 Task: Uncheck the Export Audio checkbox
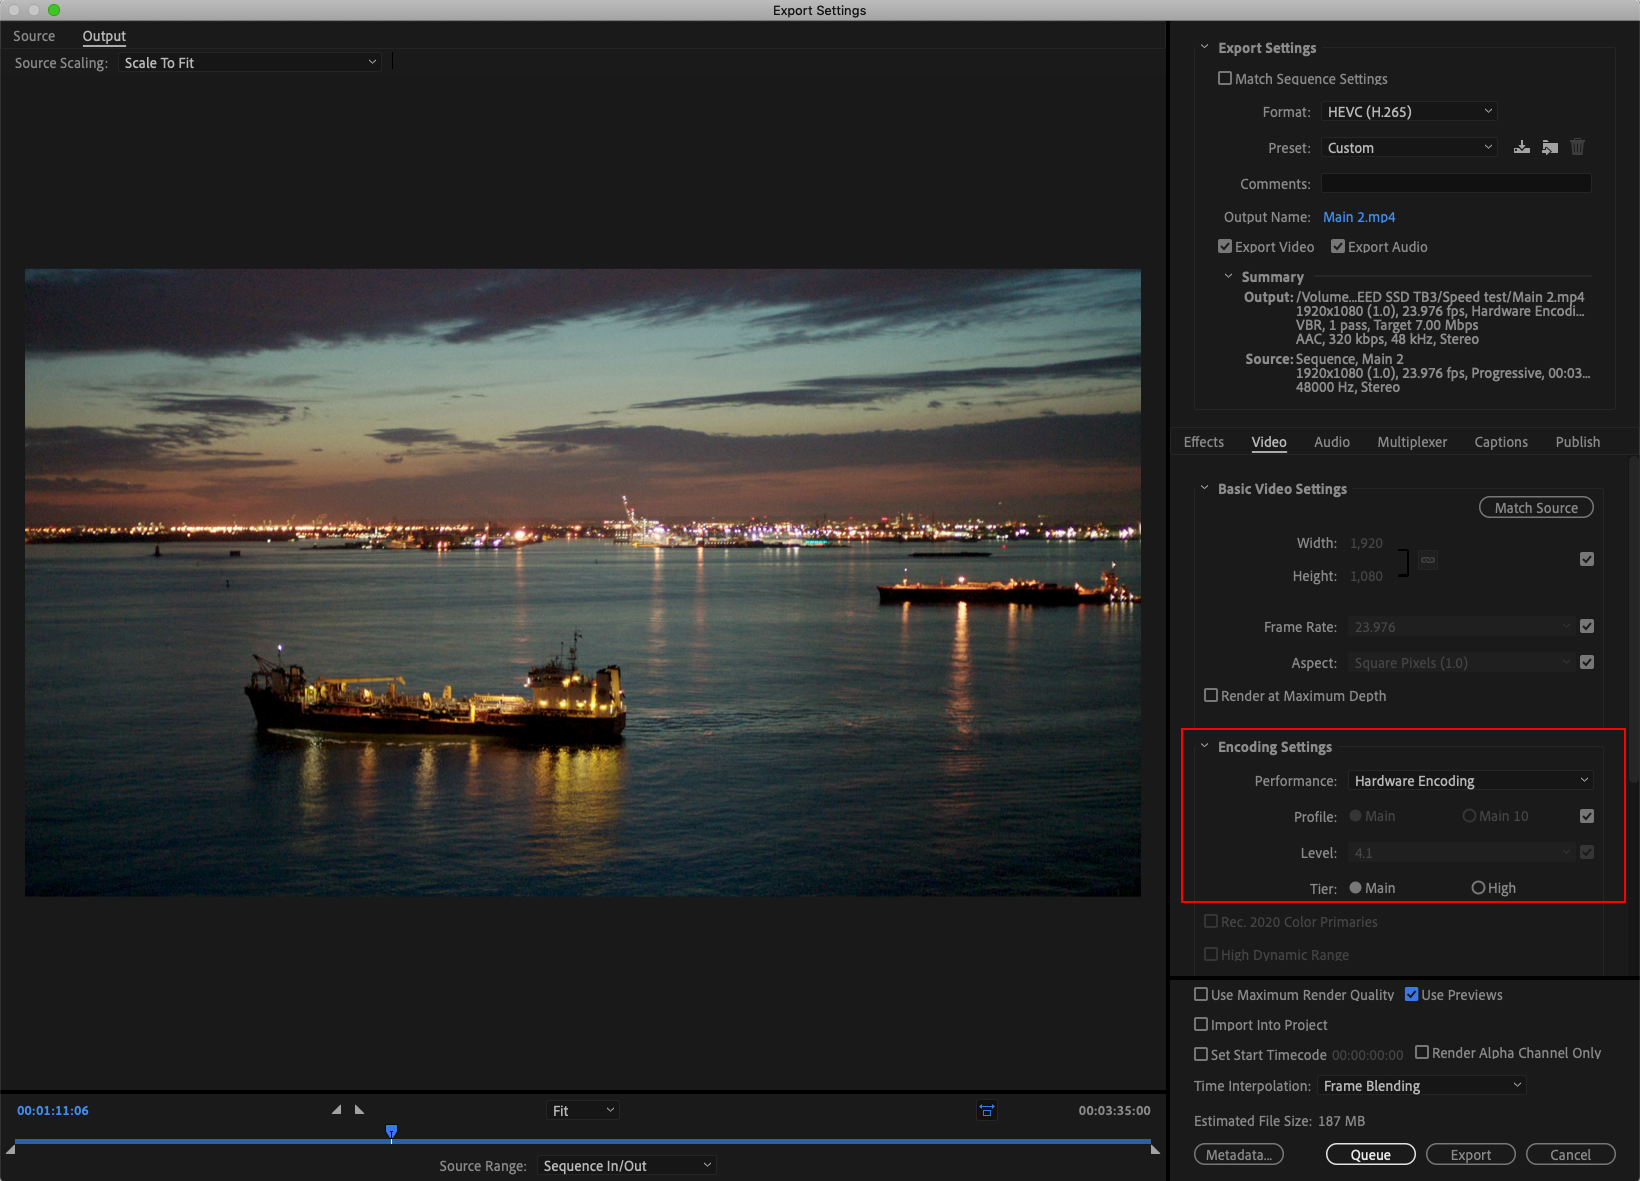coord(1338,247)
